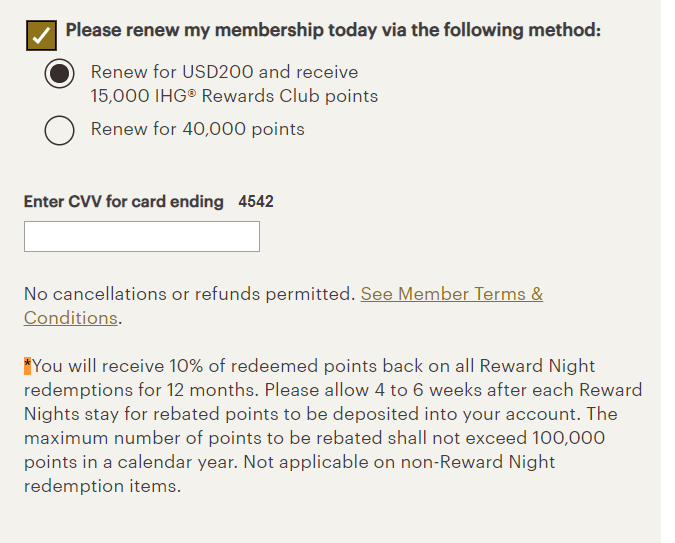Screen dimensions: 675x543
Task: Select the Renew for USD200 radio button
Action: [59, 73]
